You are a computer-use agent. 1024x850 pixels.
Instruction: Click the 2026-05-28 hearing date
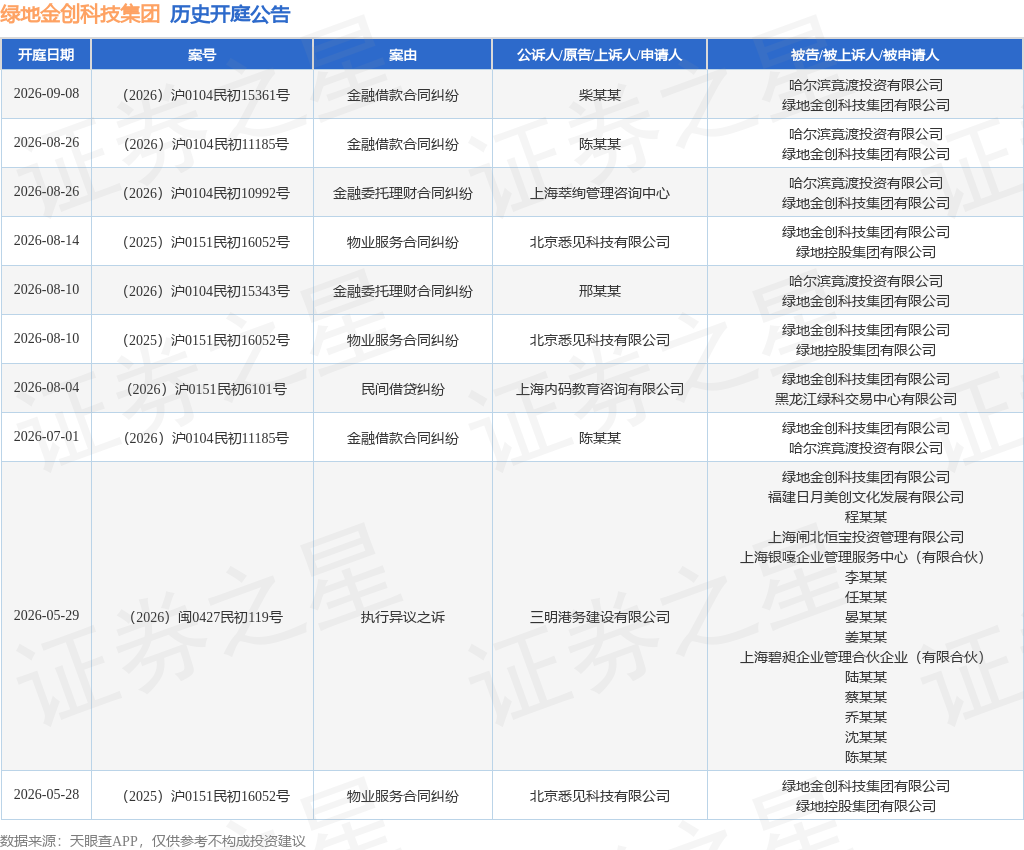click(46, 795)
